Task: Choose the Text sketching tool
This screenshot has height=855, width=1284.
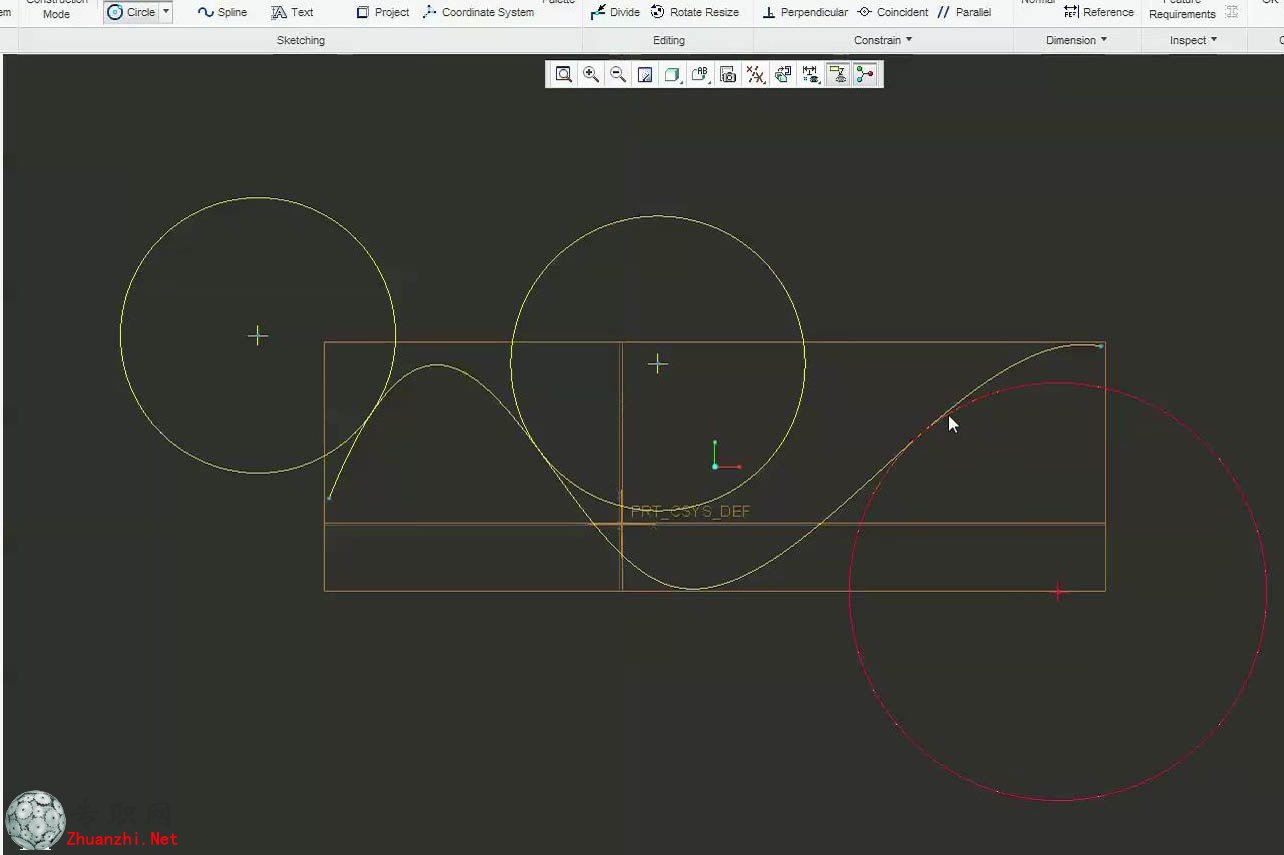Action: click(x=292, y=12)
